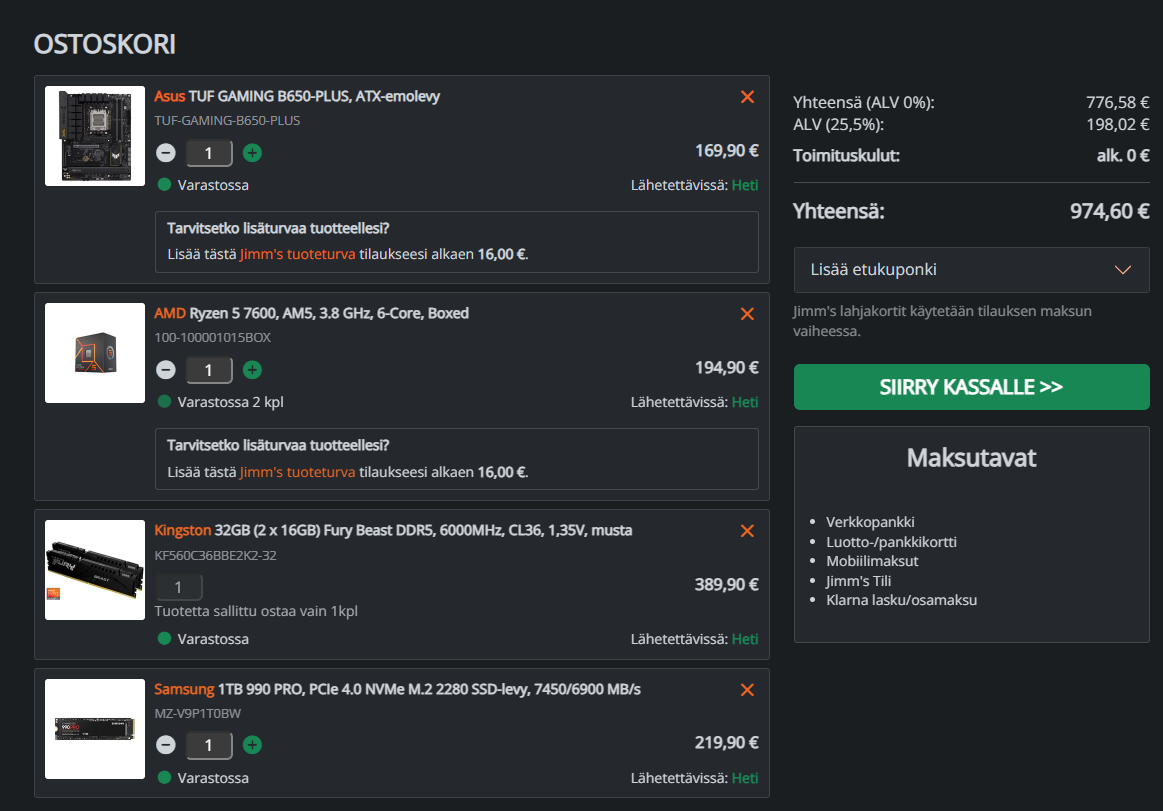Image resolution: width=1163 pixels, height=811 pixels.
Task: Click the Toimituskulut 'alk. 0 €' value
Action: pos(1123,156)
